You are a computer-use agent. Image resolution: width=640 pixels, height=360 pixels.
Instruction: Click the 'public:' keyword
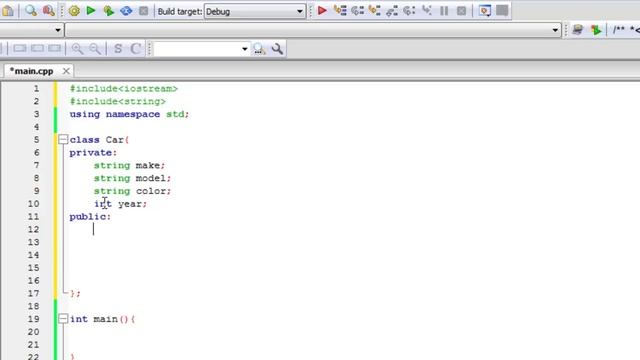coord(90,217)
